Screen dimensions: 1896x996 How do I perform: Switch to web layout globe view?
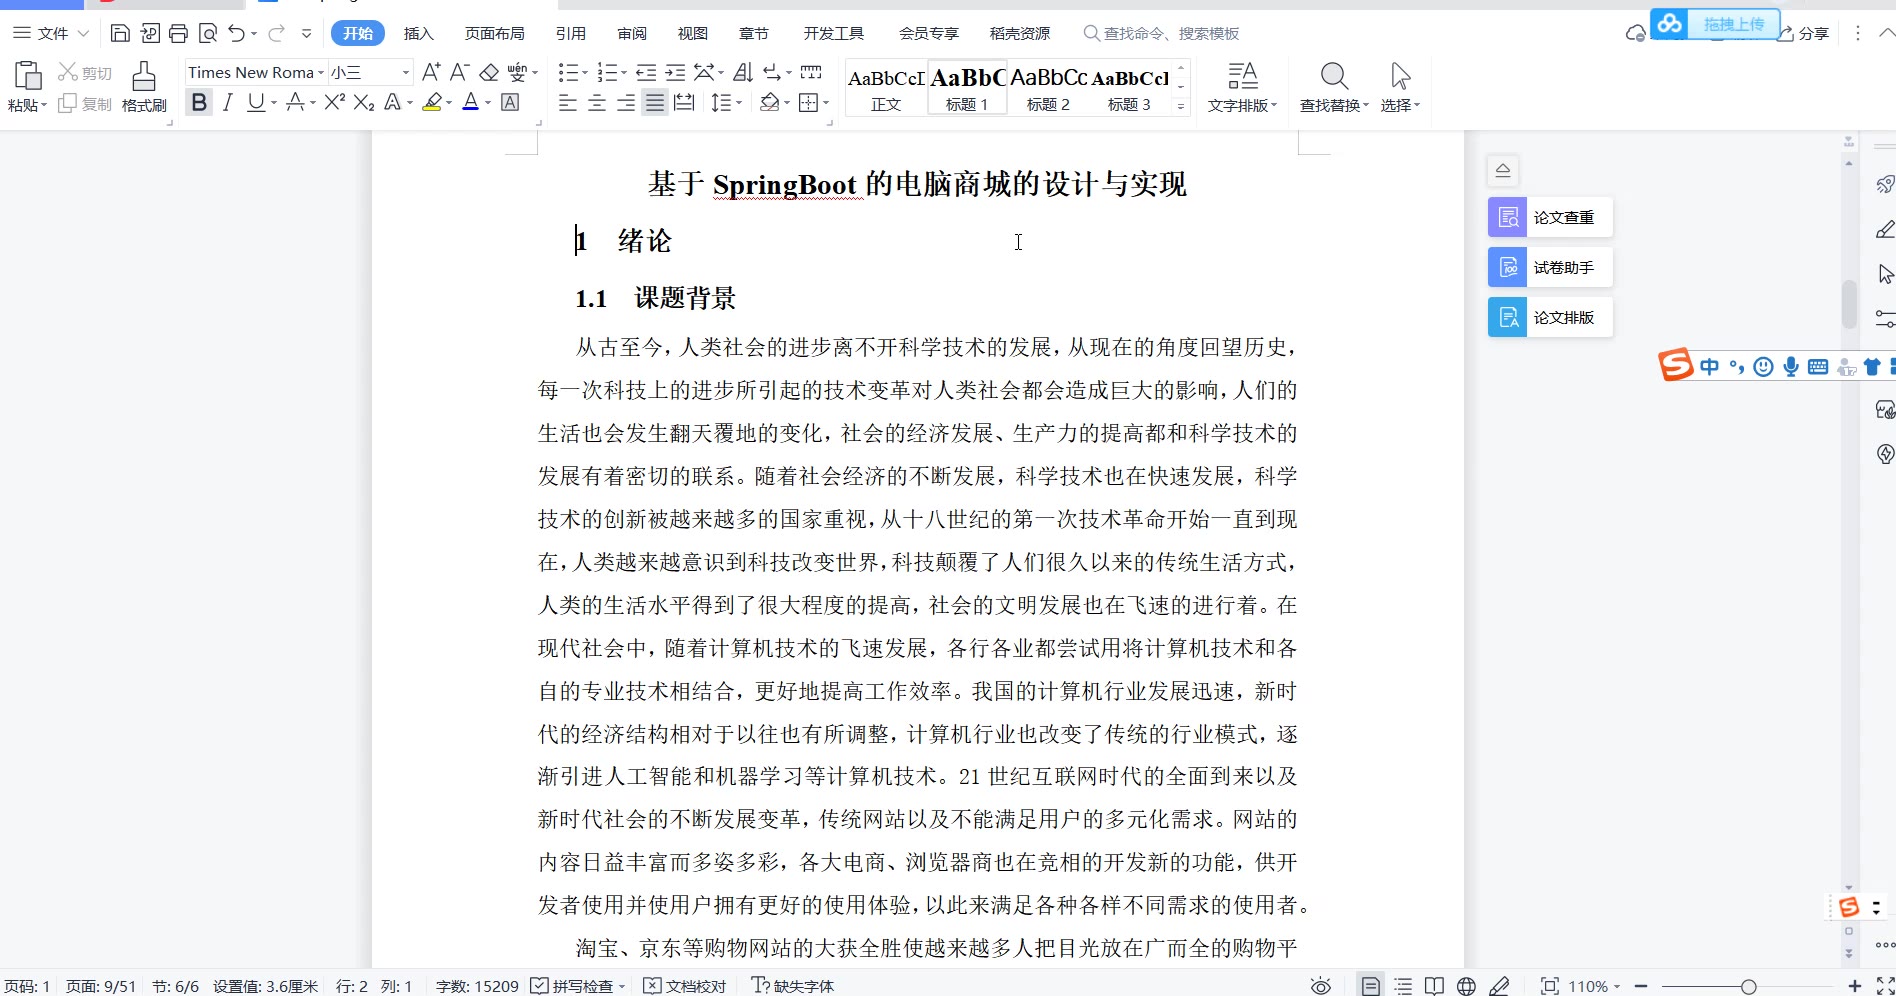pos(1466,986)
